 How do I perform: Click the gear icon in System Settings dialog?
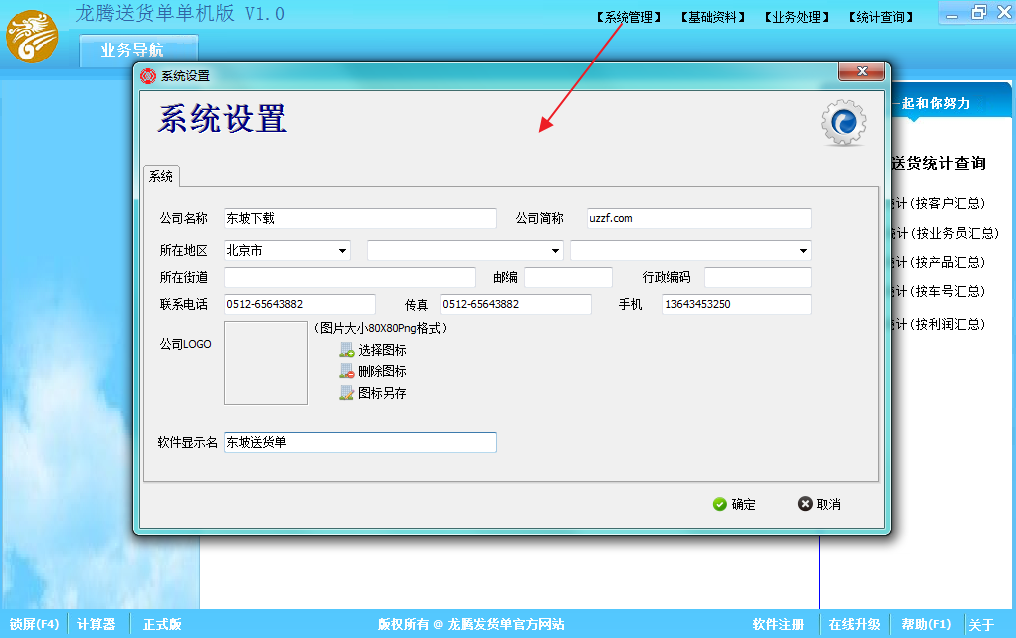tap(844, 122)
